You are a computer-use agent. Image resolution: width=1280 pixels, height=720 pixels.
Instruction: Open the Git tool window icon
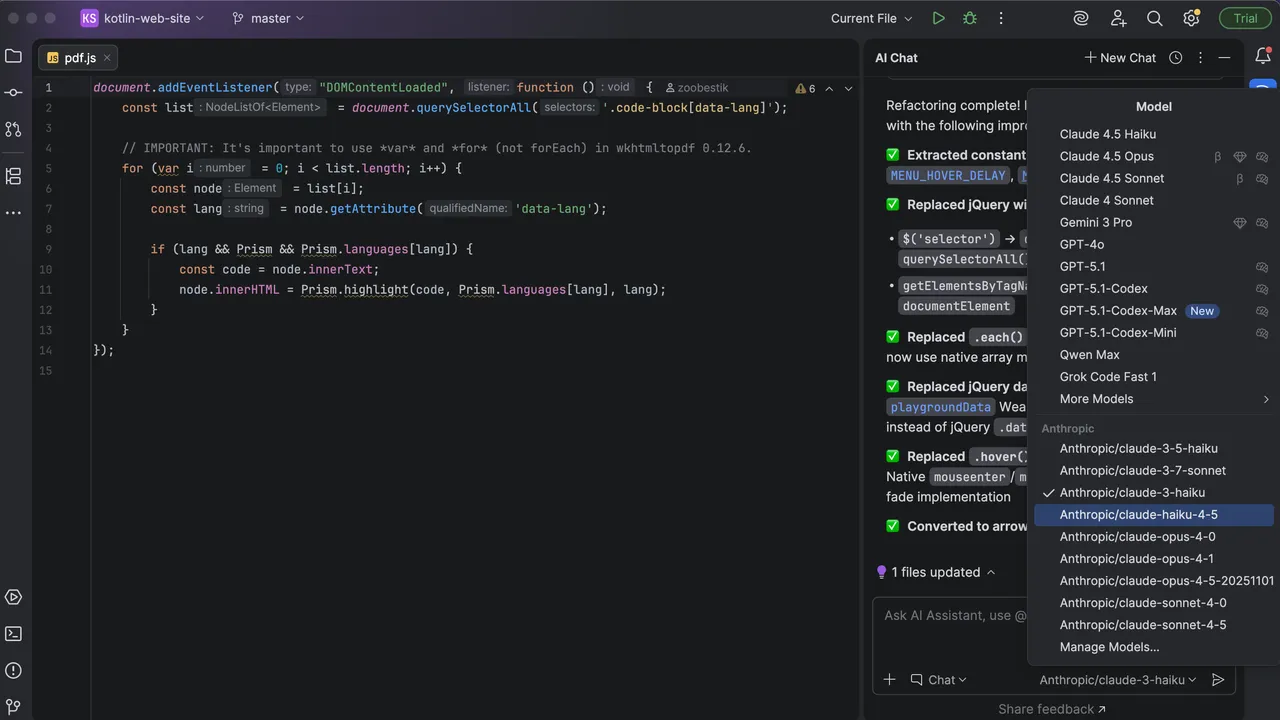(x=13, y=708)
